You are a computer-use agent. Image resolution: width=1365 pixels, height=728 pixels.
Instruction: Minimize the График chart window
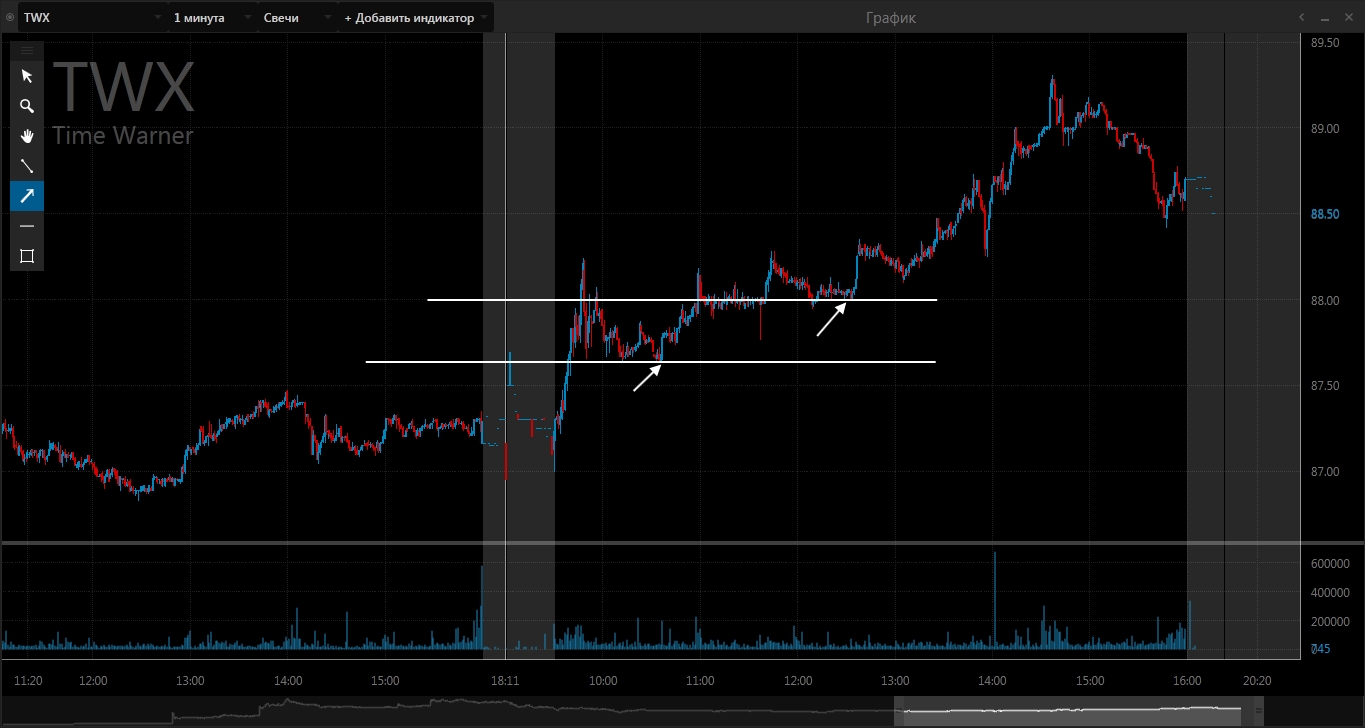1326,18
